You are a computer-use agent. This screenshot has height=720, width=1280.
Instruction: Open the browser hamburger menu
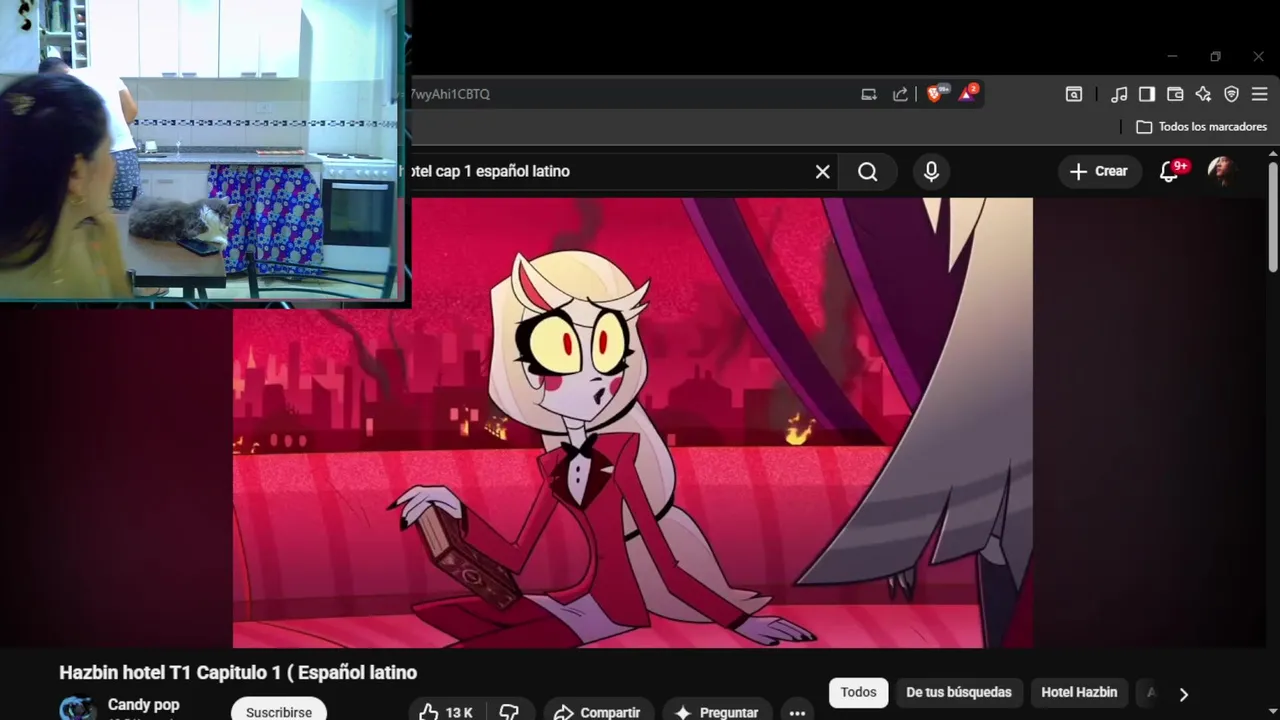click(x=1260, y=94)
